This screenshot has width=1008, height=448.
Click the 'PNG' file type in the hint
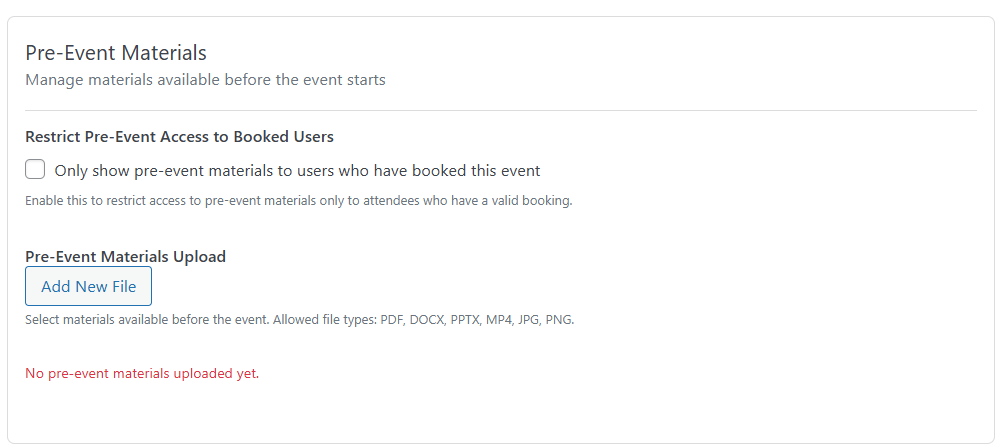[x=559, y=321]
